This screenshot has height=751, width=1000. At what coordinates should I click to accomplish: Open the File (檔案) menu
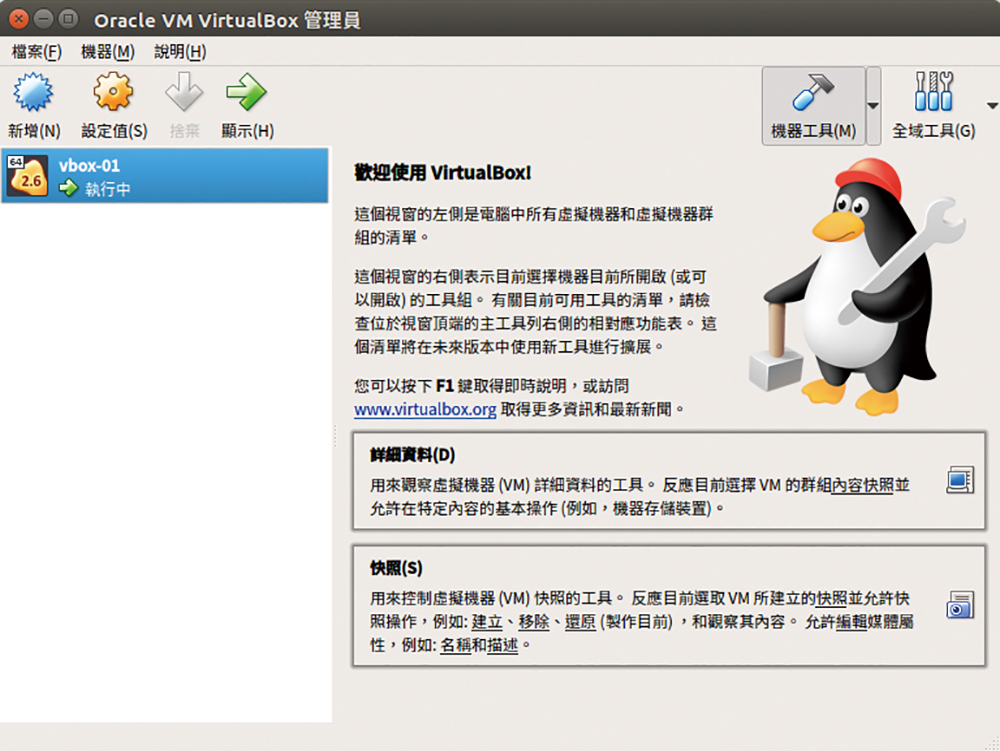(37, 52)
